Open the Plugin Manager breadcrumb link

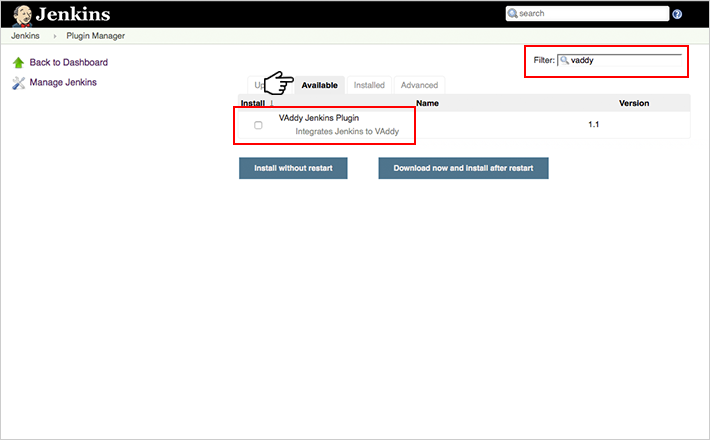coord(96,36)
